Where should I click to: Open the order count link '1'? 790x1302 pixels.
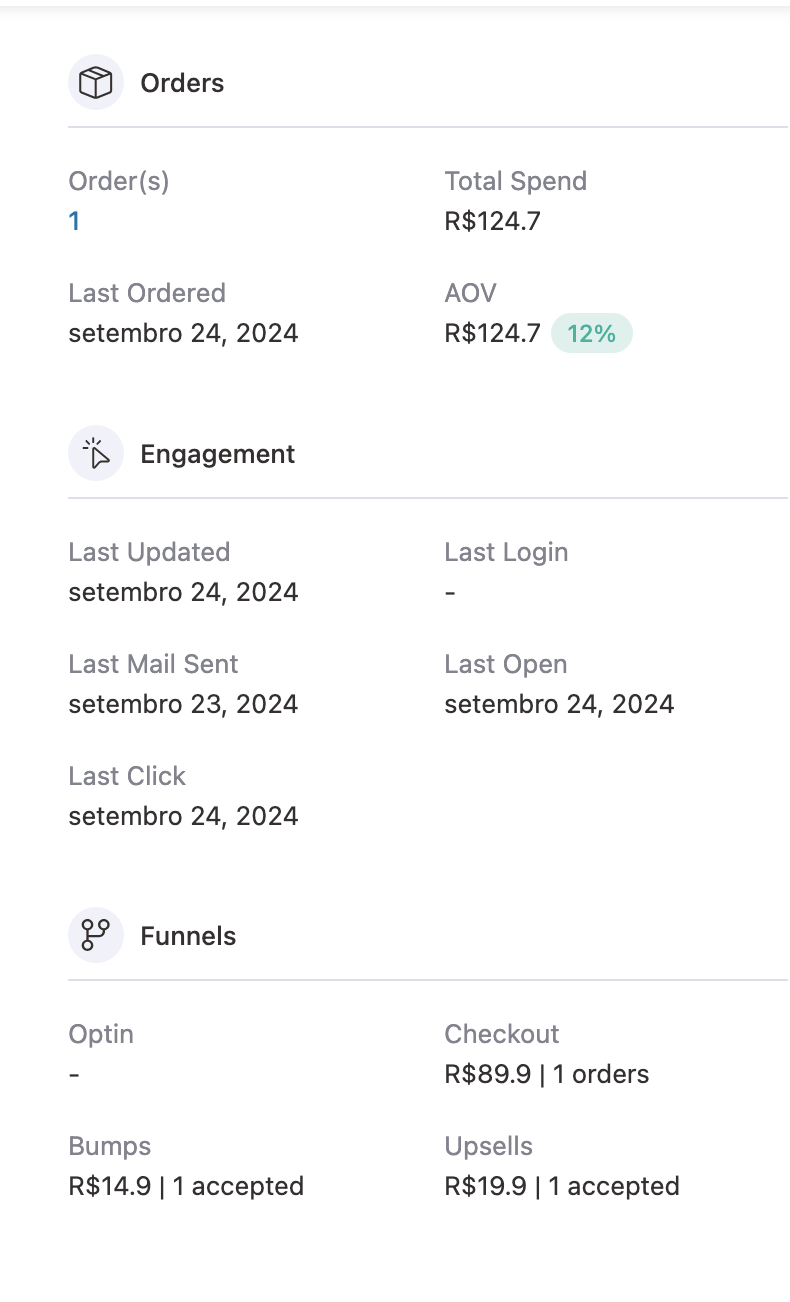74,221
